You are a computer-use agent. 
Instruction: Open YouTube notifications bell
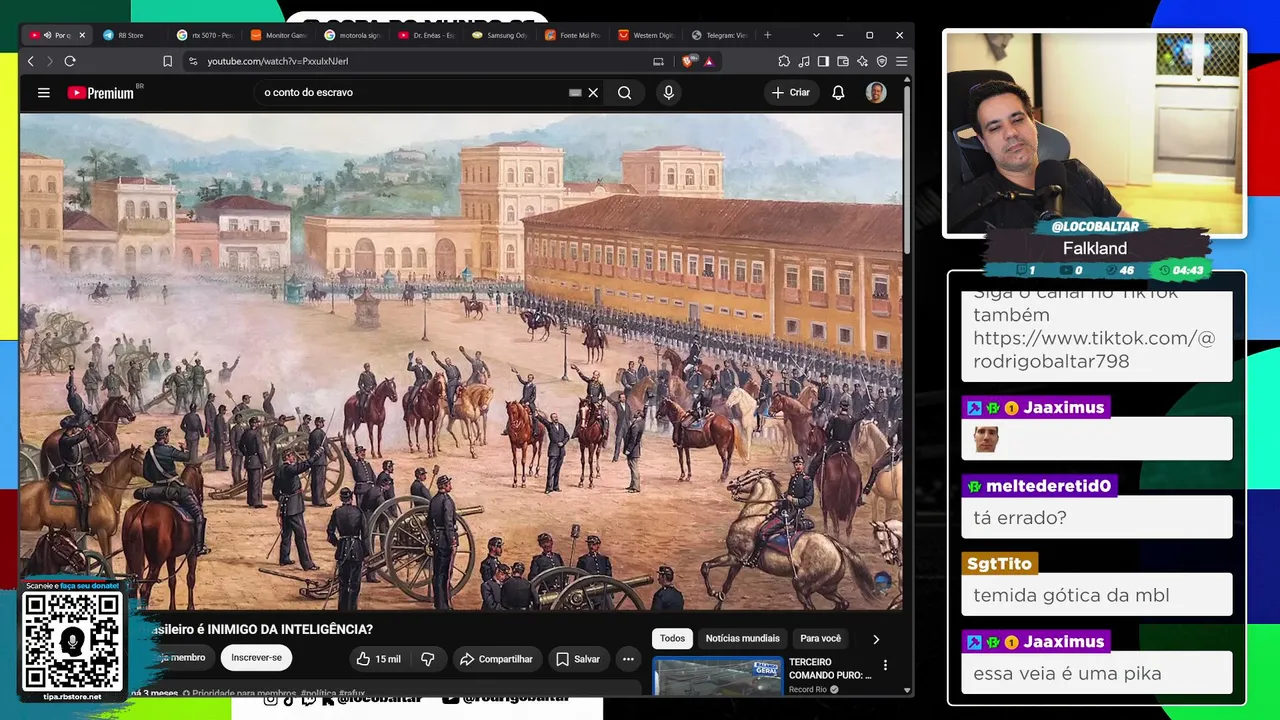(838, 93)
